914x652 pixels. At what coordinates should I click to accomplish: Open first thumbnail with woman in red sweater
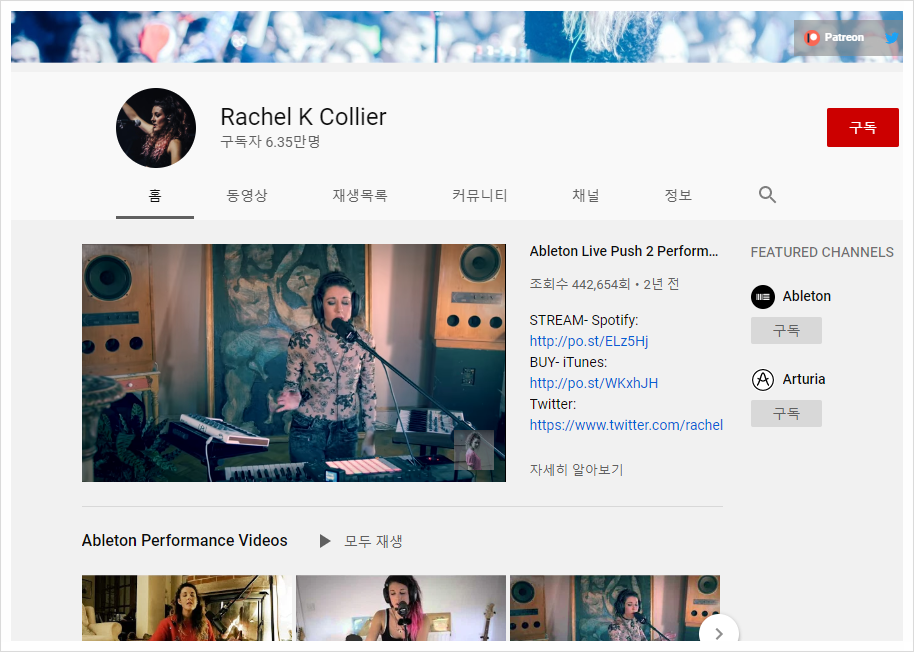pyautogui.click(x=187, y=608)
